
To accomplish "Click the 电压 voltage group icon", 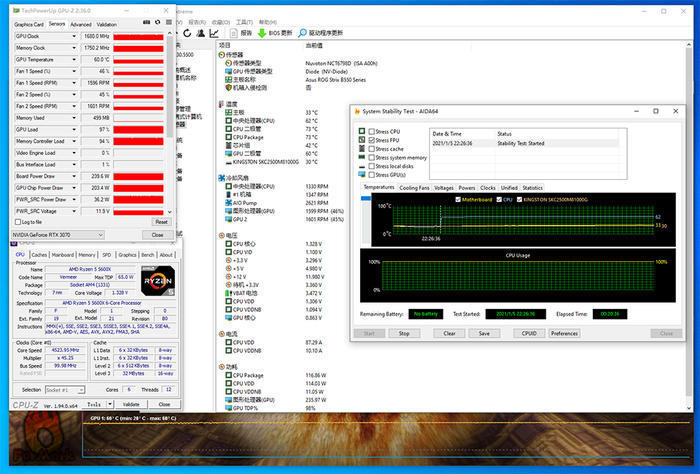I will pyautogui.click(x=221, y=235).
